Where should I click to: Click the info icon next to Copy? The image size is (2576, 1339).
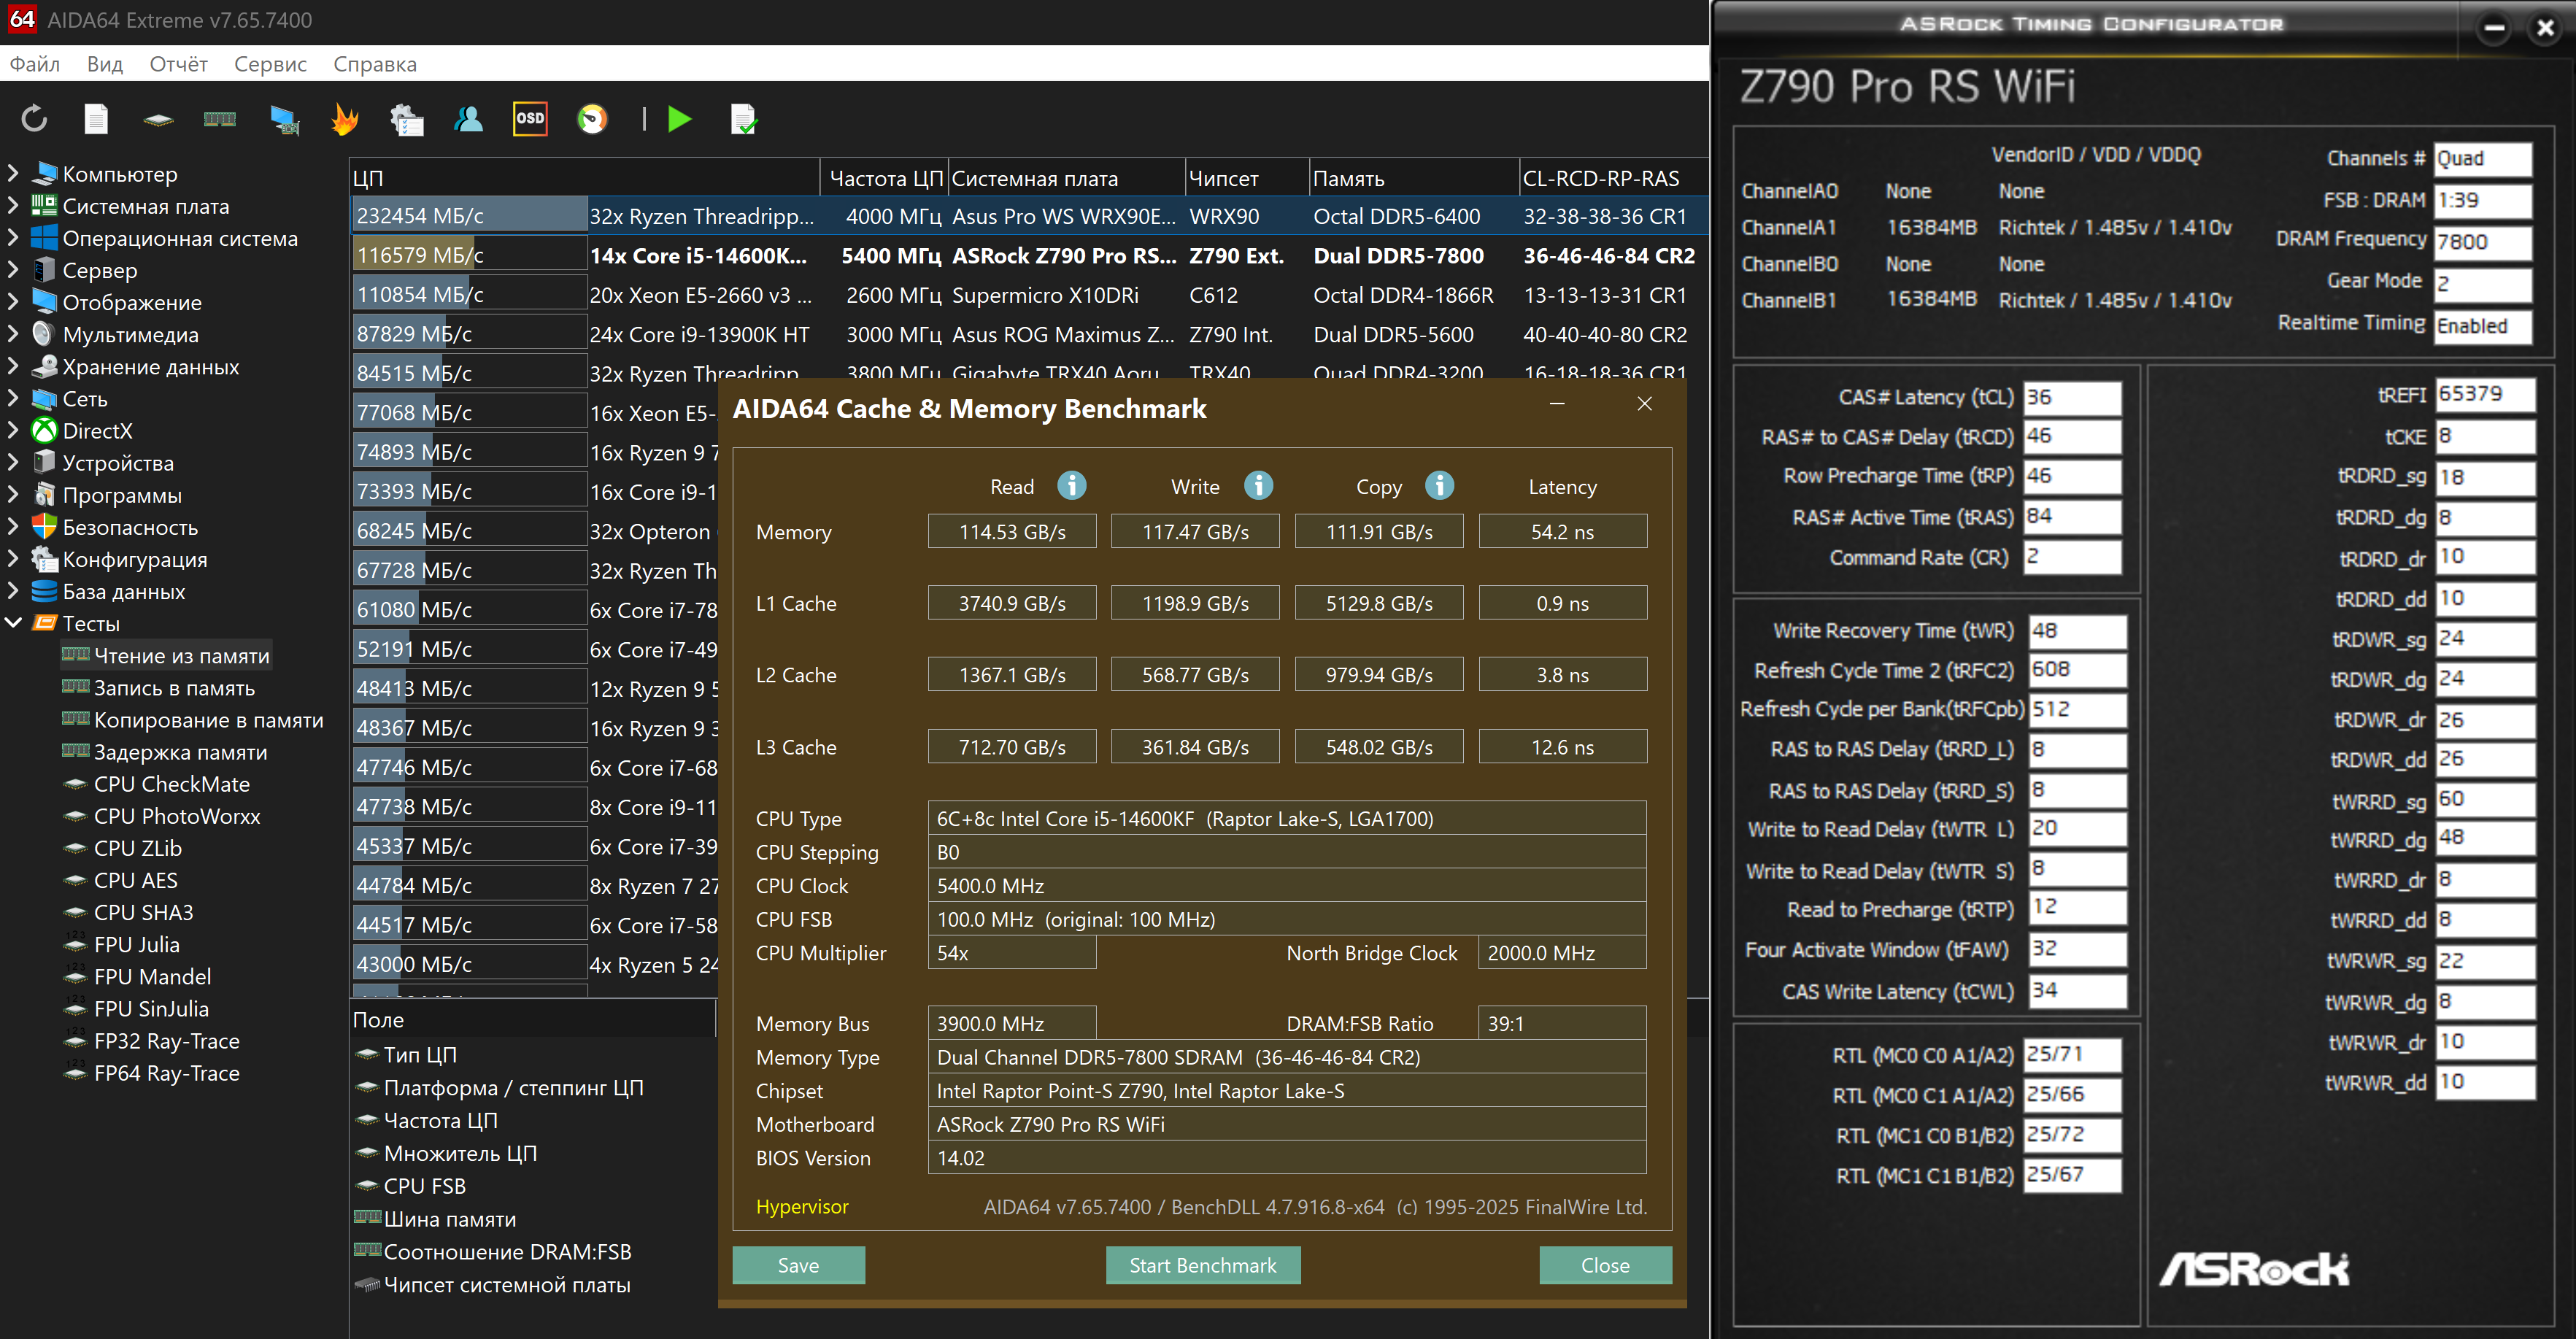pos(1439,485)
